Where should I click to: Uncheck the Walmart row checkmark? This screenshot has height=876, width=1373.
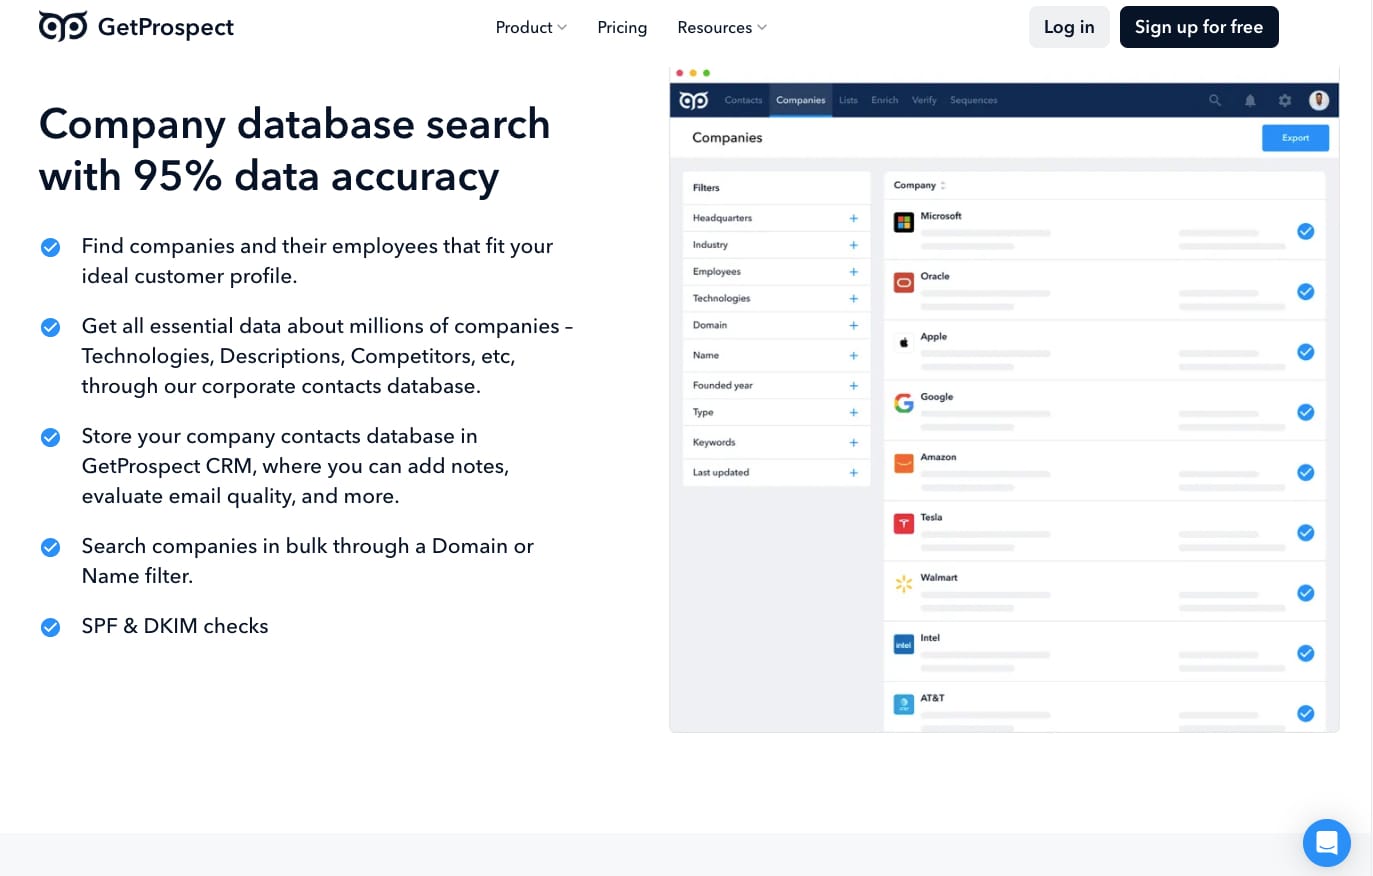coord(1305,593)
